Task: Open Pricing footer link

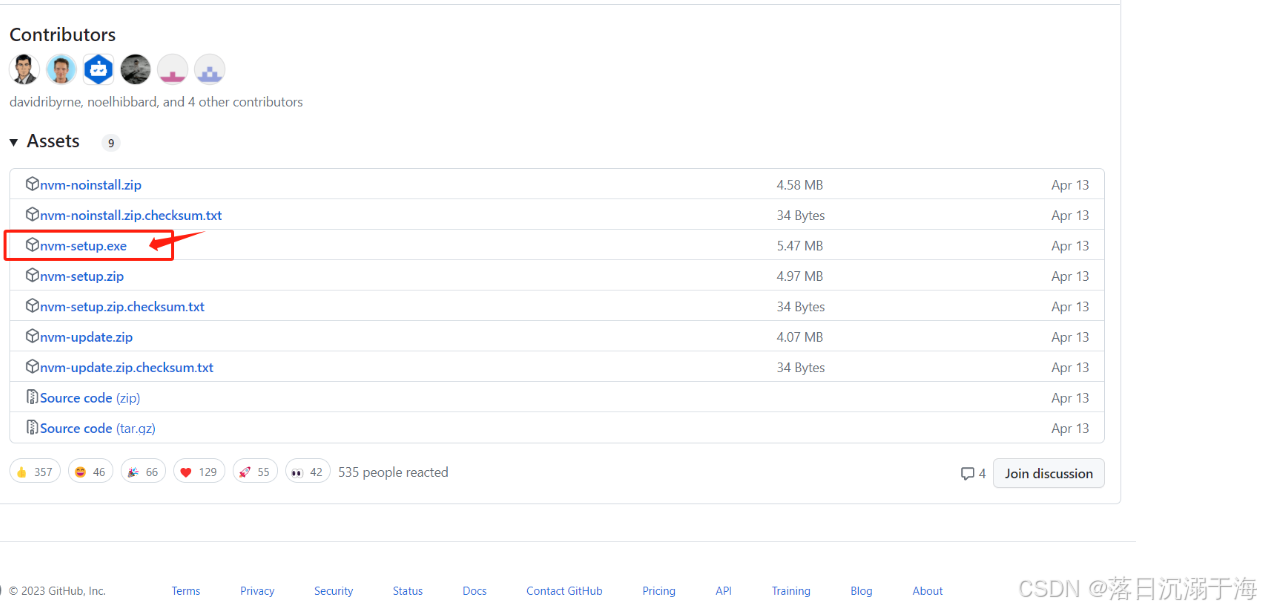Action: click(659, 591)
